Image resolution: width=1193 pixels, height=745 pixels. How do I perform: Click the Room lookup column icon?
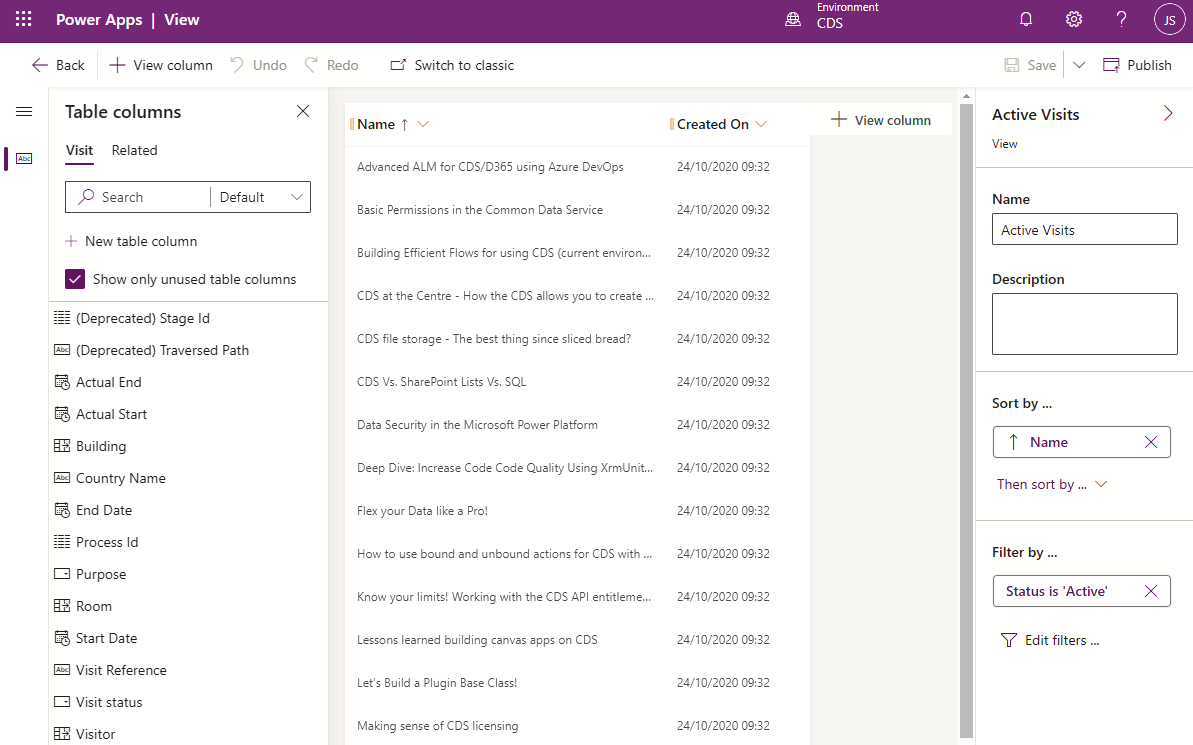(62, 606)
